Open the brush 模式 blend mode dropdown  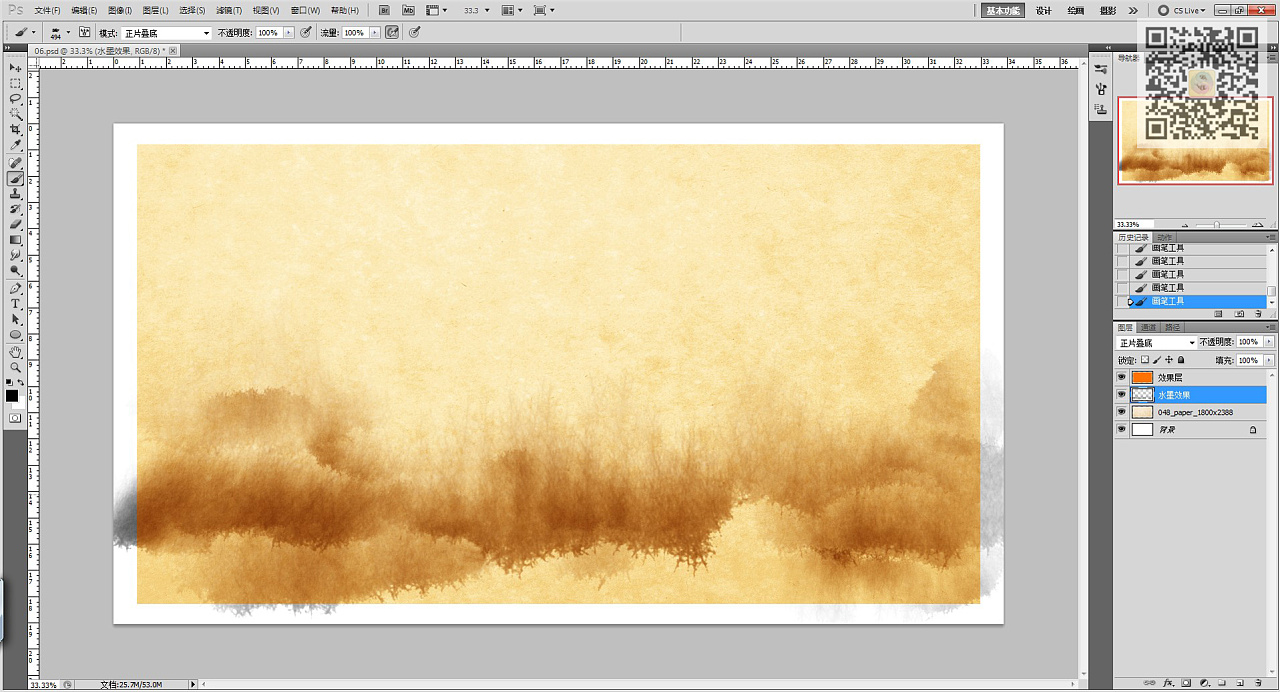pyautogui.click(x=166, y=33)
